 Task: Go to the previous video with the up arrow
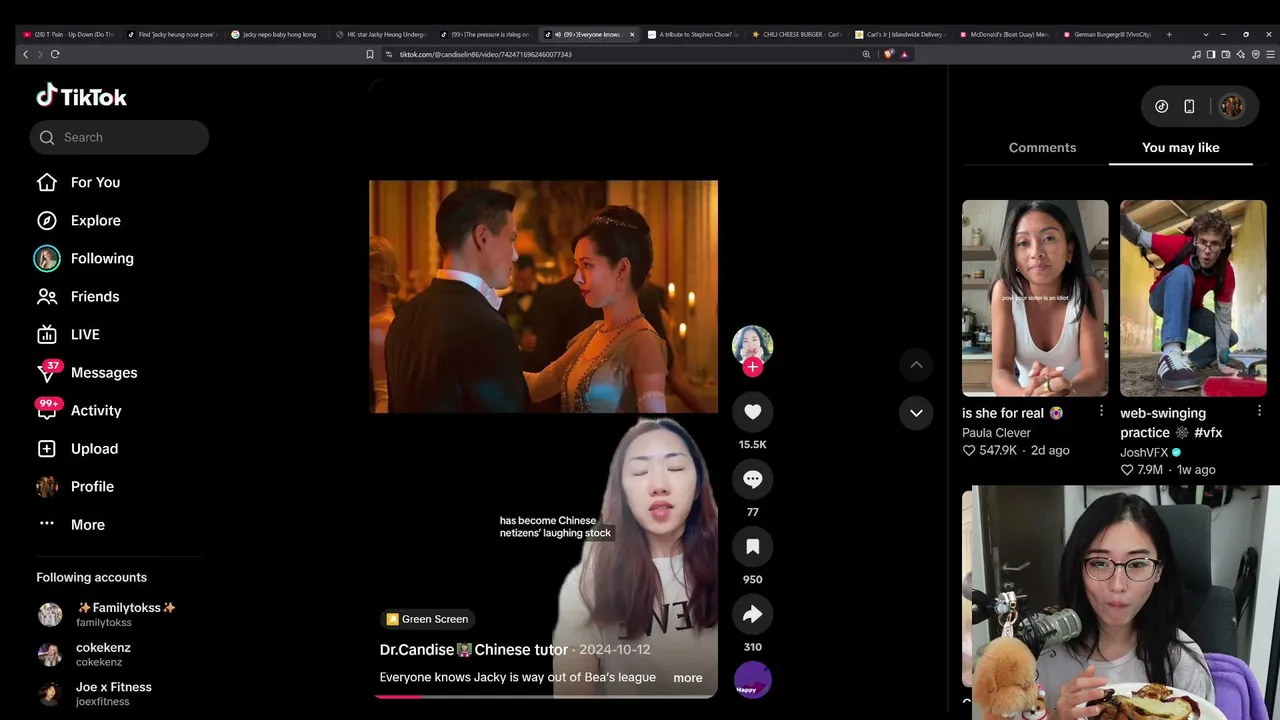tap(916, 365)
